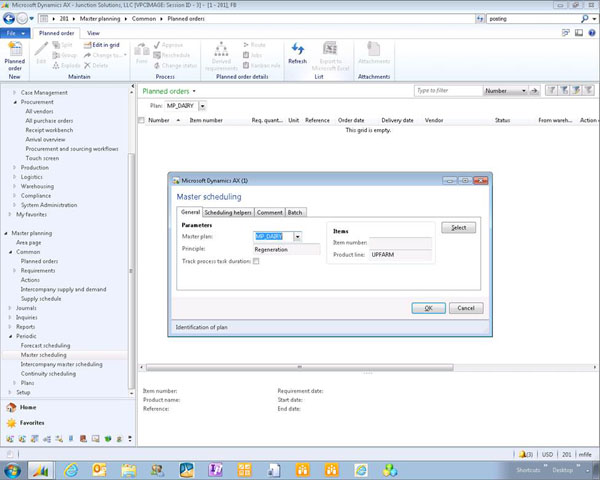Image resolution: width=600 pixels, height=480 pixels.
Task: Open Outlook from the taskbar
Action: (99, 470)
